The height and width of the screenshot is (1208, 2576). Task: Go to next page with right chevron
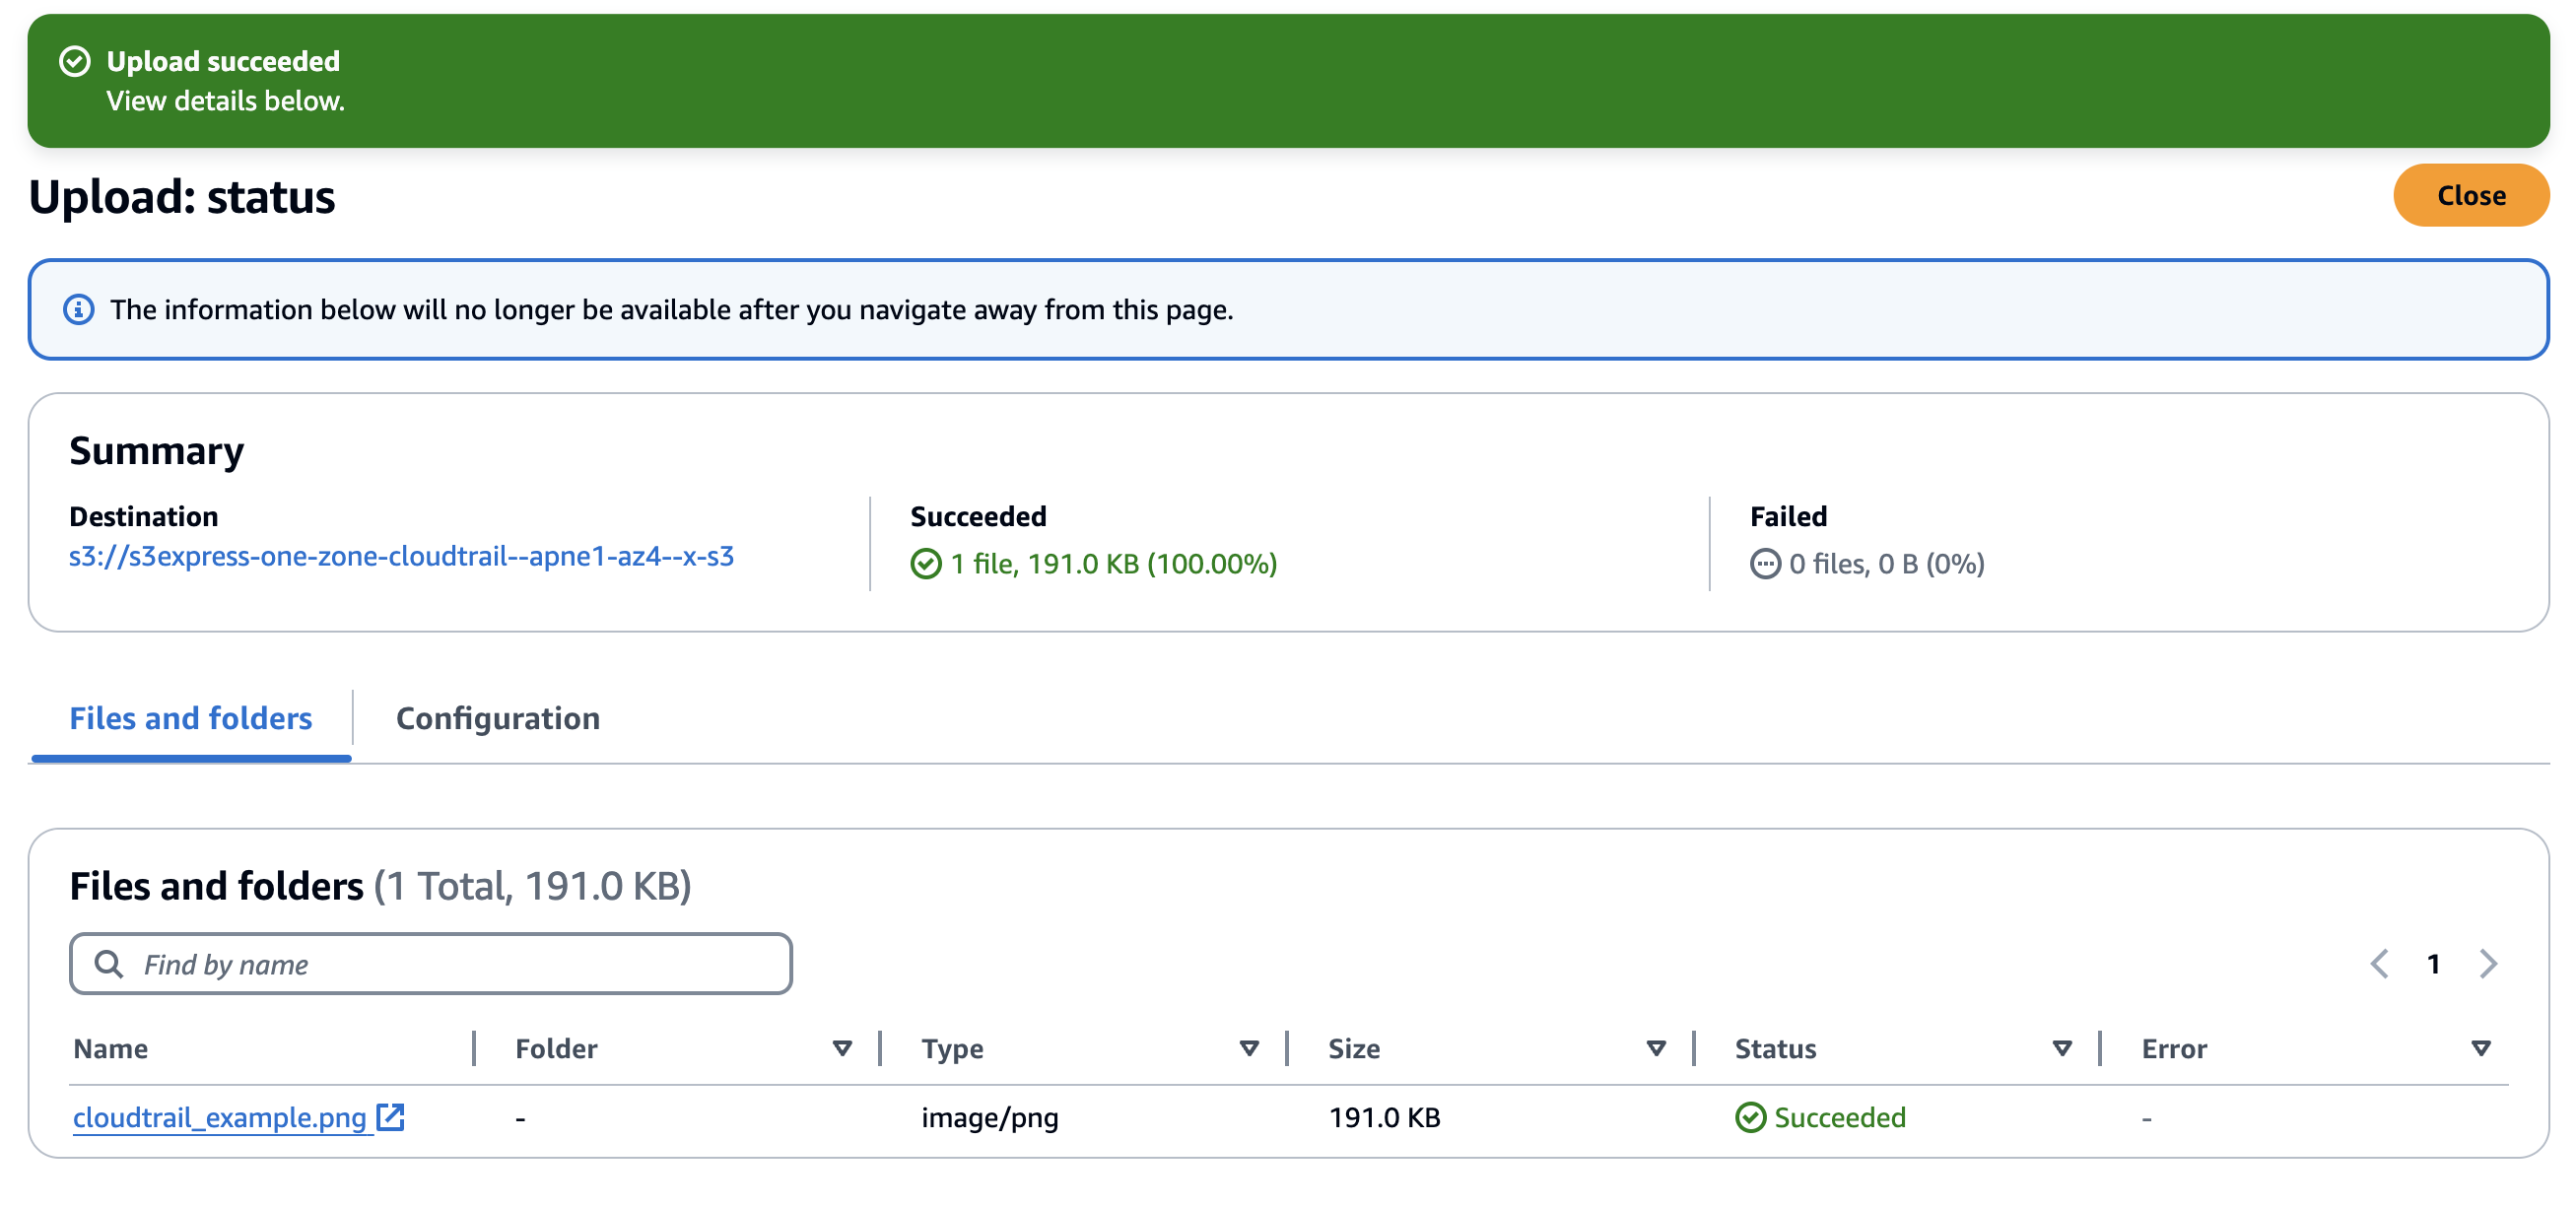(x=2488, y=963)
